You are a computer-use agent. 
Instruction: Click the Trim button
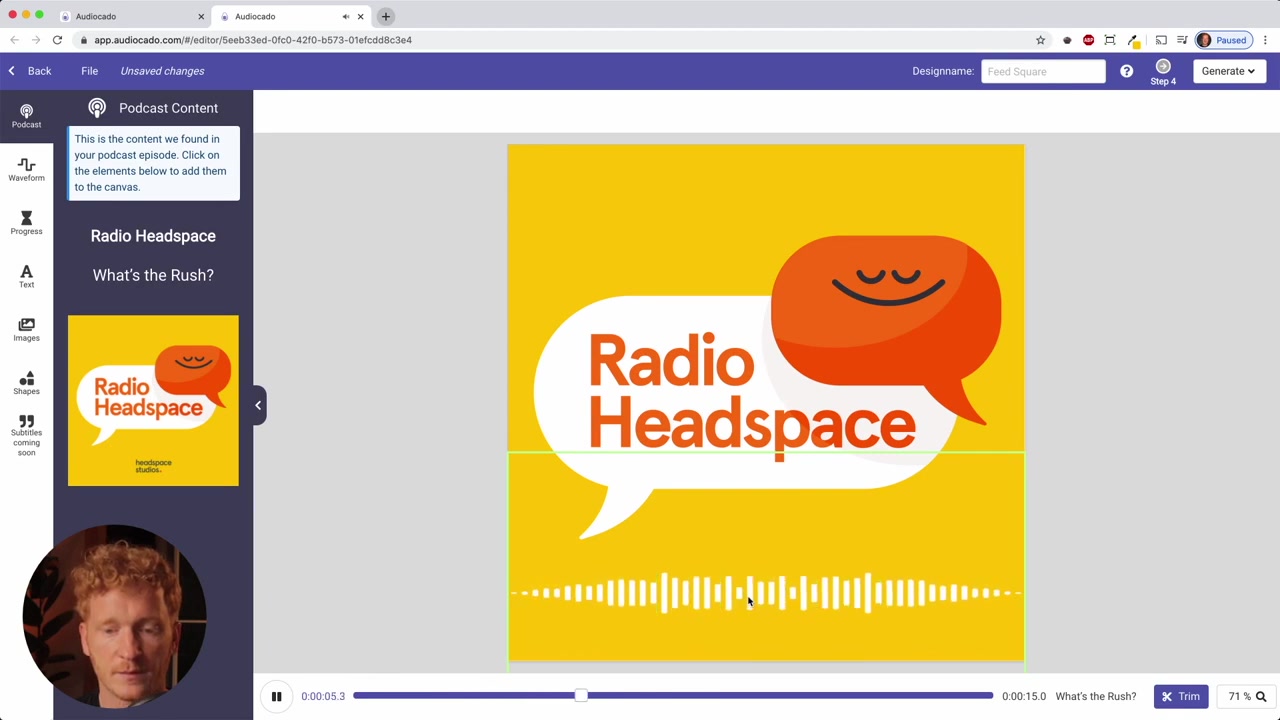(1181, 696)
